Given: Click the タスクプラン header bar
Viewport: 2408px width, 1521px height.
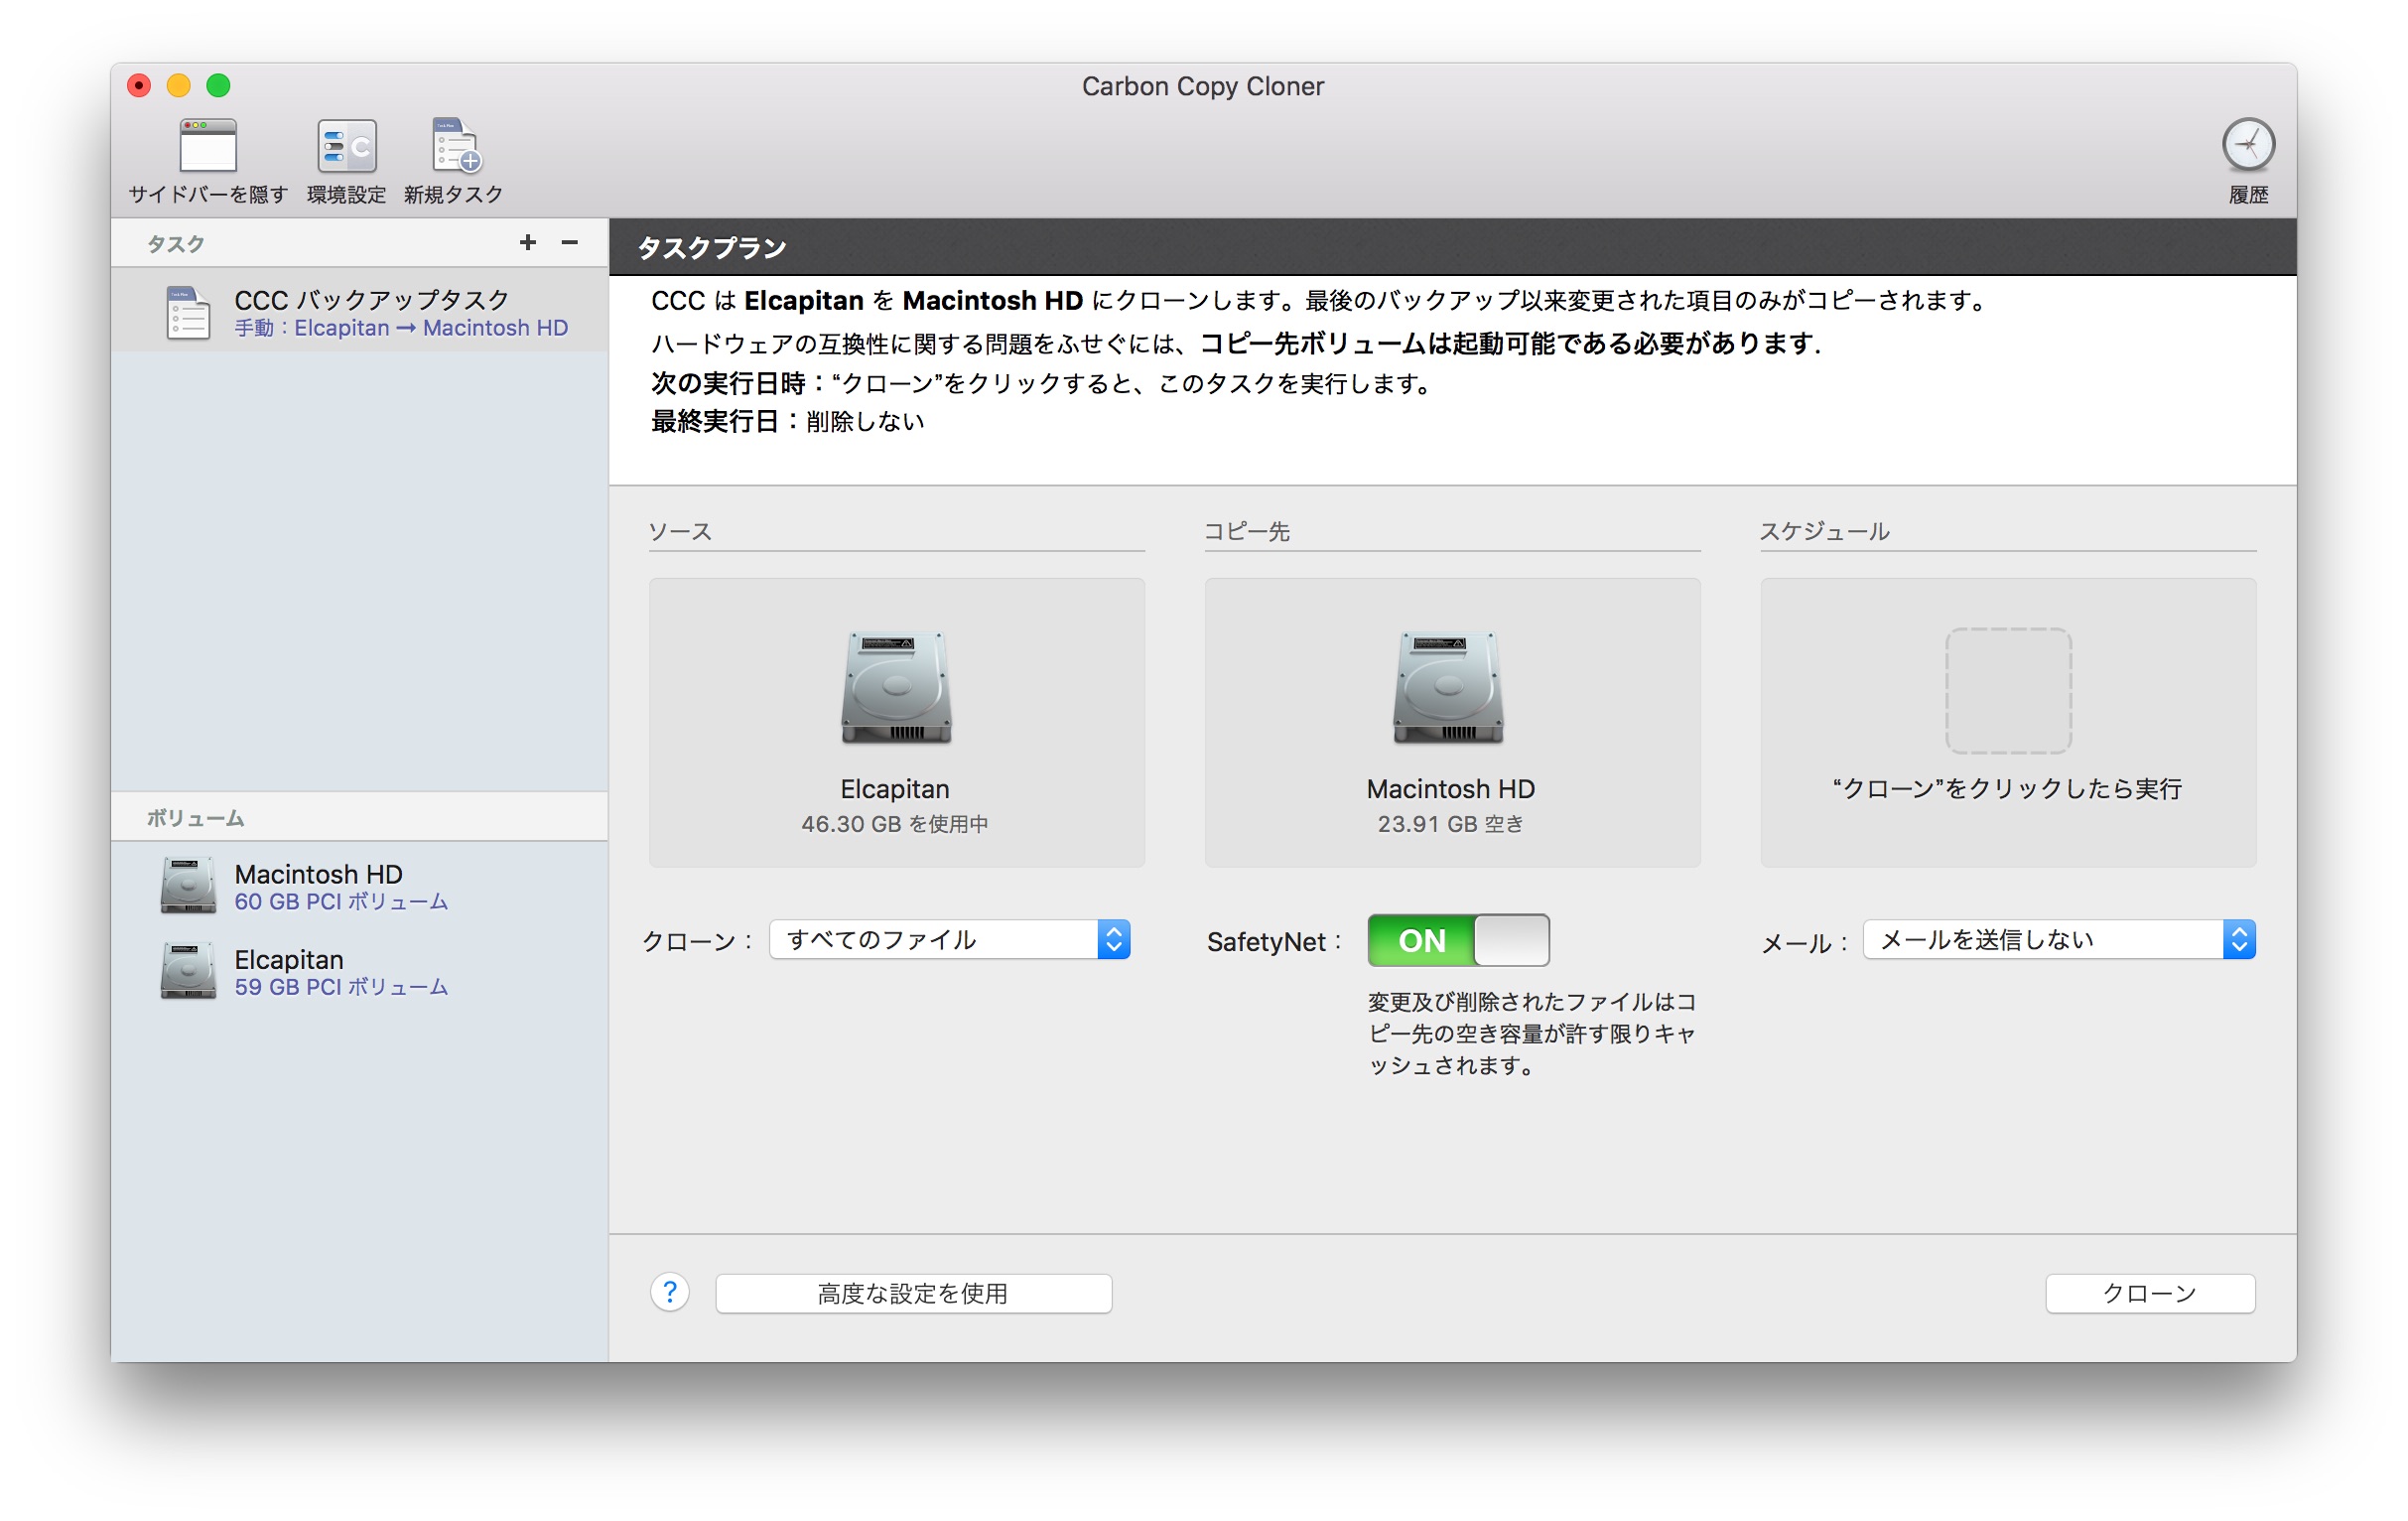Looking at the screenshot, I should 1450,247.
